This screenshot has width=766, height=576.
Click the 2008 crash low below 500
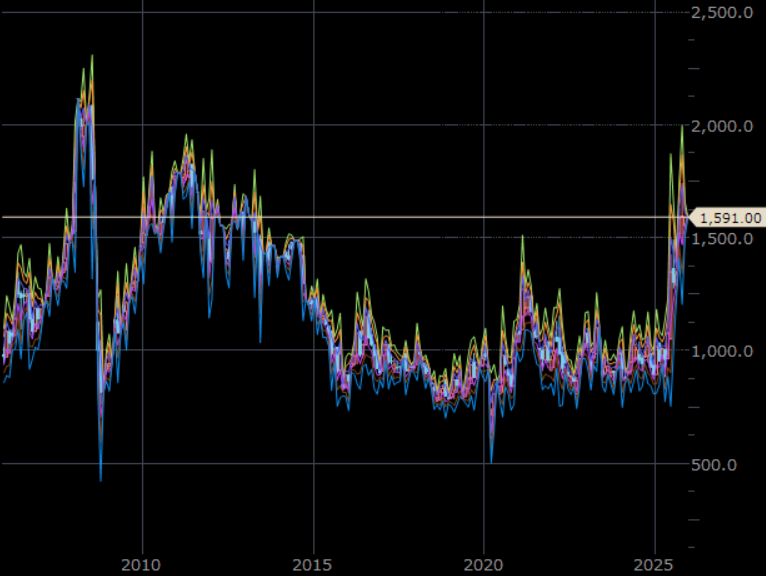pos(101,479)
